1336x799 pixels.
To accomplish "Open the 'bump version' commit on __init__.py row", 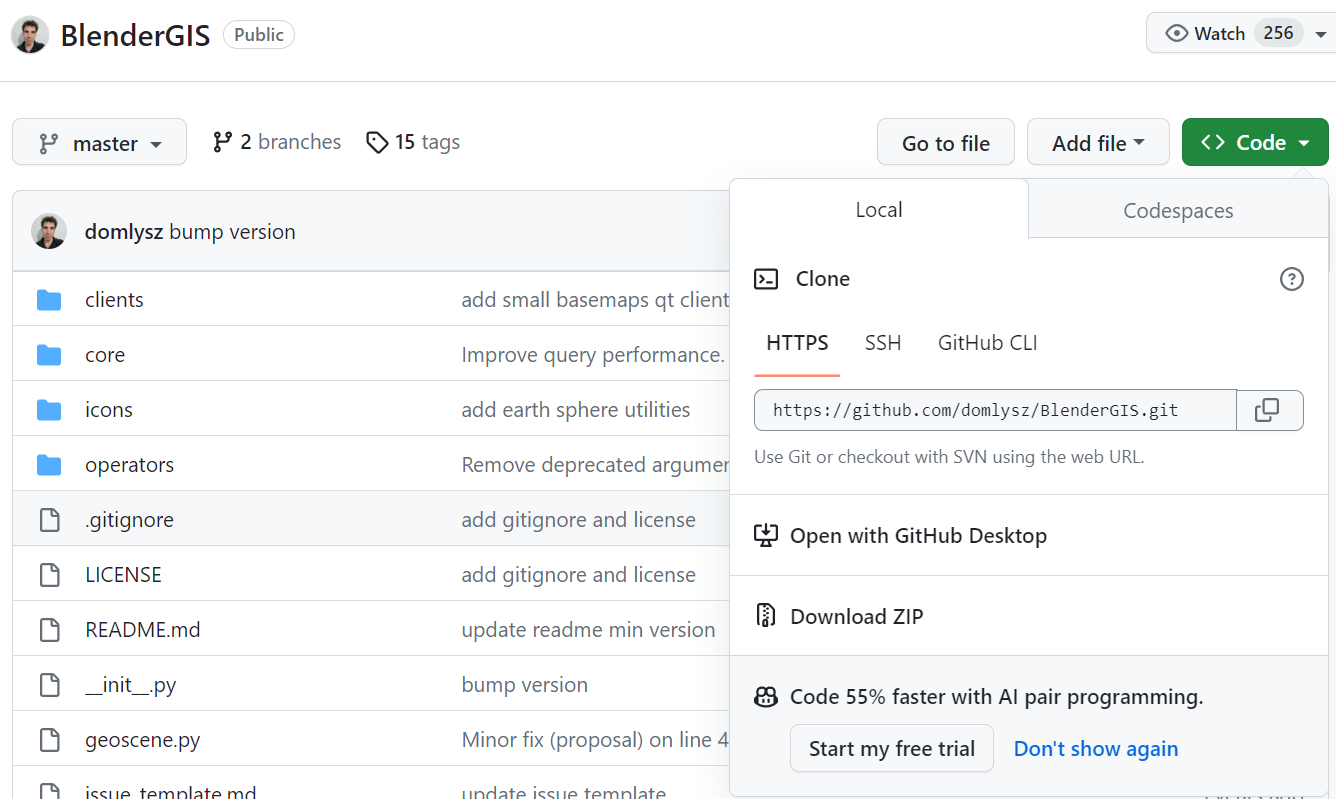I will pyautogui.click(x=524, y=685).
